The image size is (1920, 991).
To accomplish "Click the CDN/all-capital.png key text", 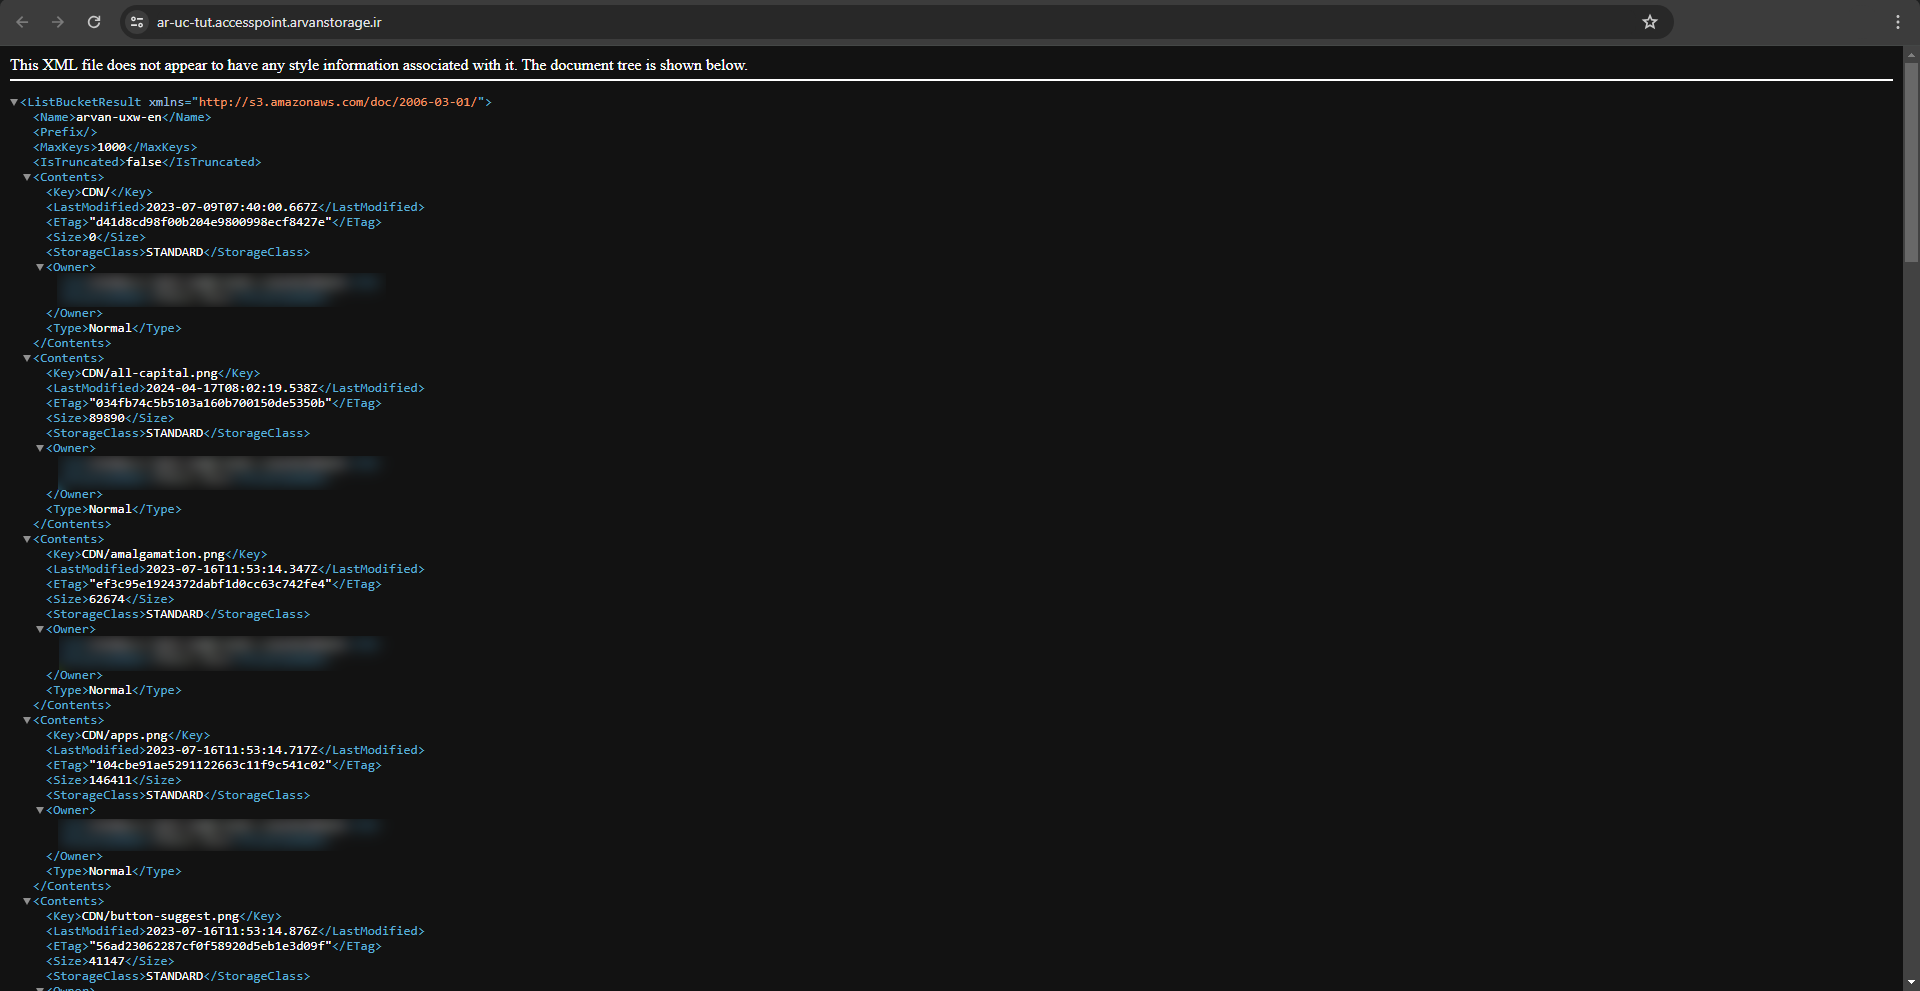I will [x=150, y=373].
